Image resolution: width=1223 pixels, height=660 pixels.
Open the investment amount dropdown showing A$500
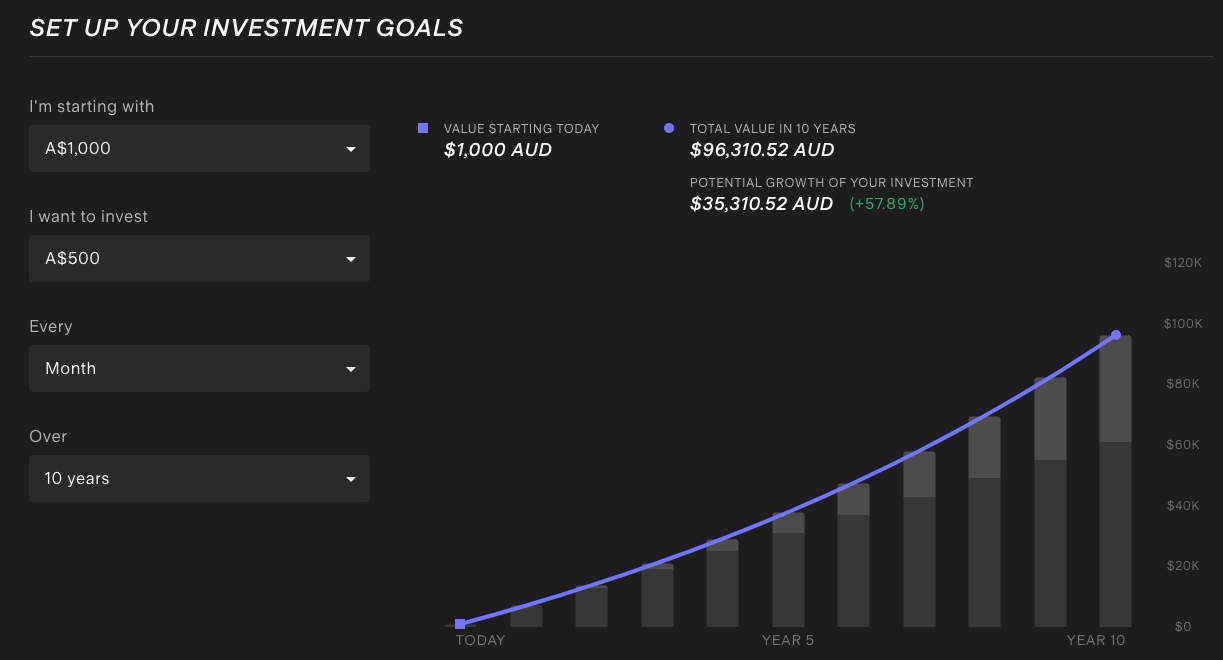199,258
